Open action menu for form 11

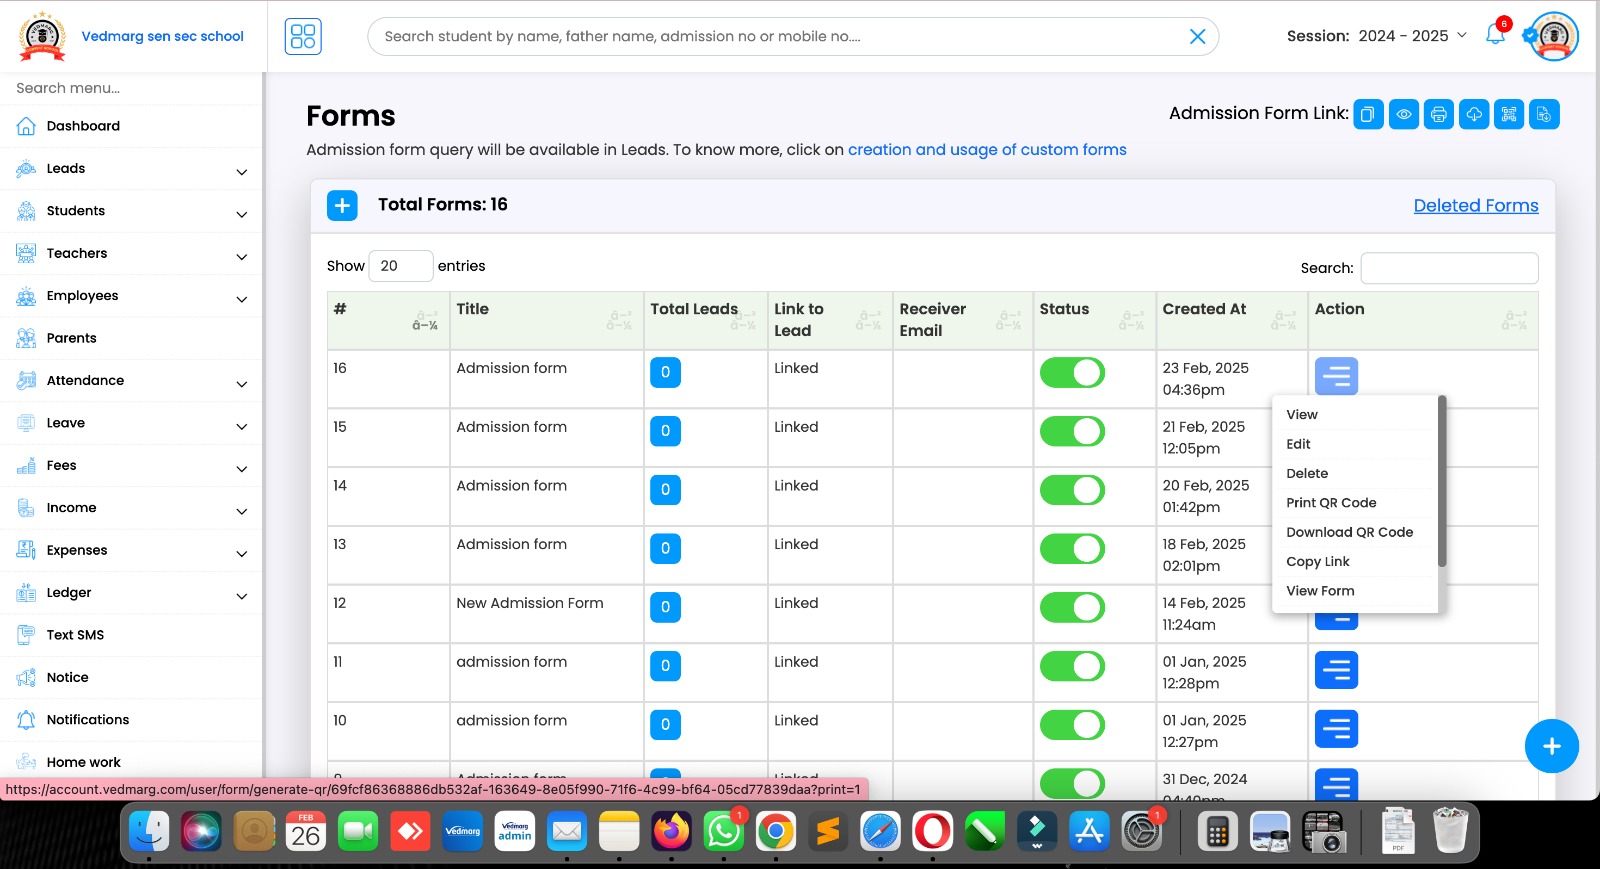pos(1336,670)
